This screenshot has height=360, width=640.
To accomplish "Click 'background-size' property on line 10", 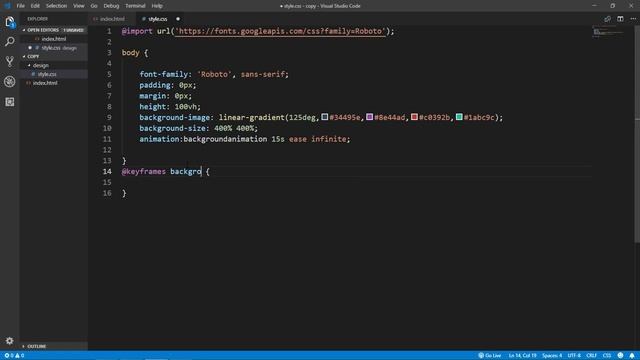I will point(172,128).
